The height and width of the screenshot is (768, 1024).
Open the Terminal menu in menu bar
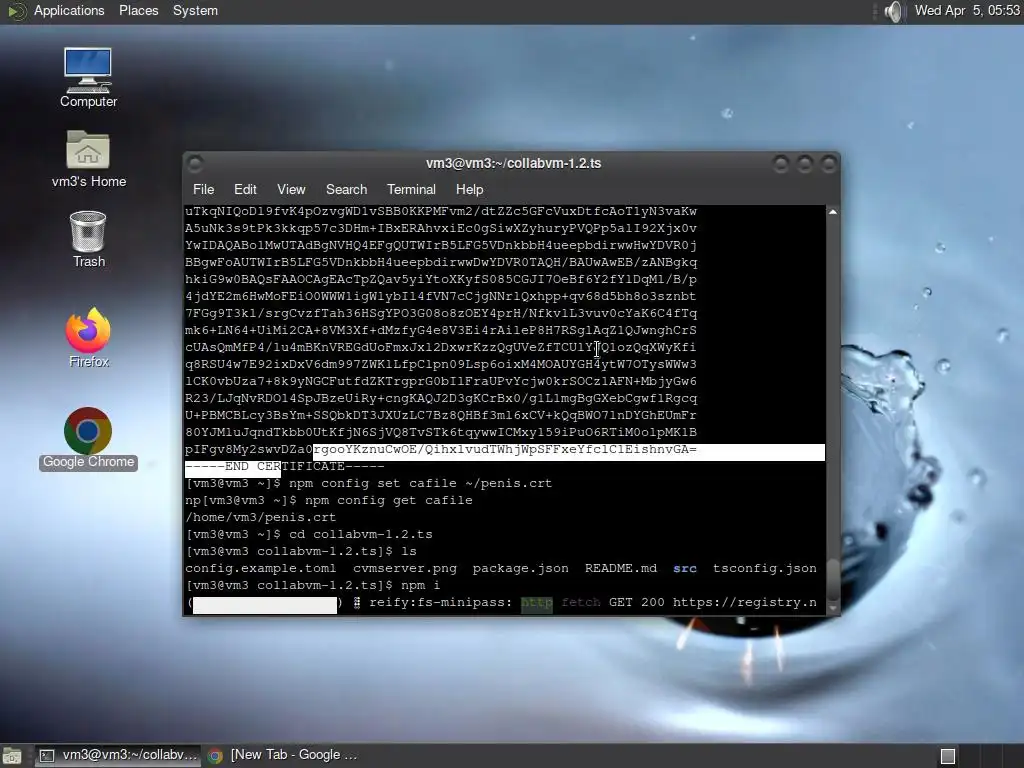(411, 189)
